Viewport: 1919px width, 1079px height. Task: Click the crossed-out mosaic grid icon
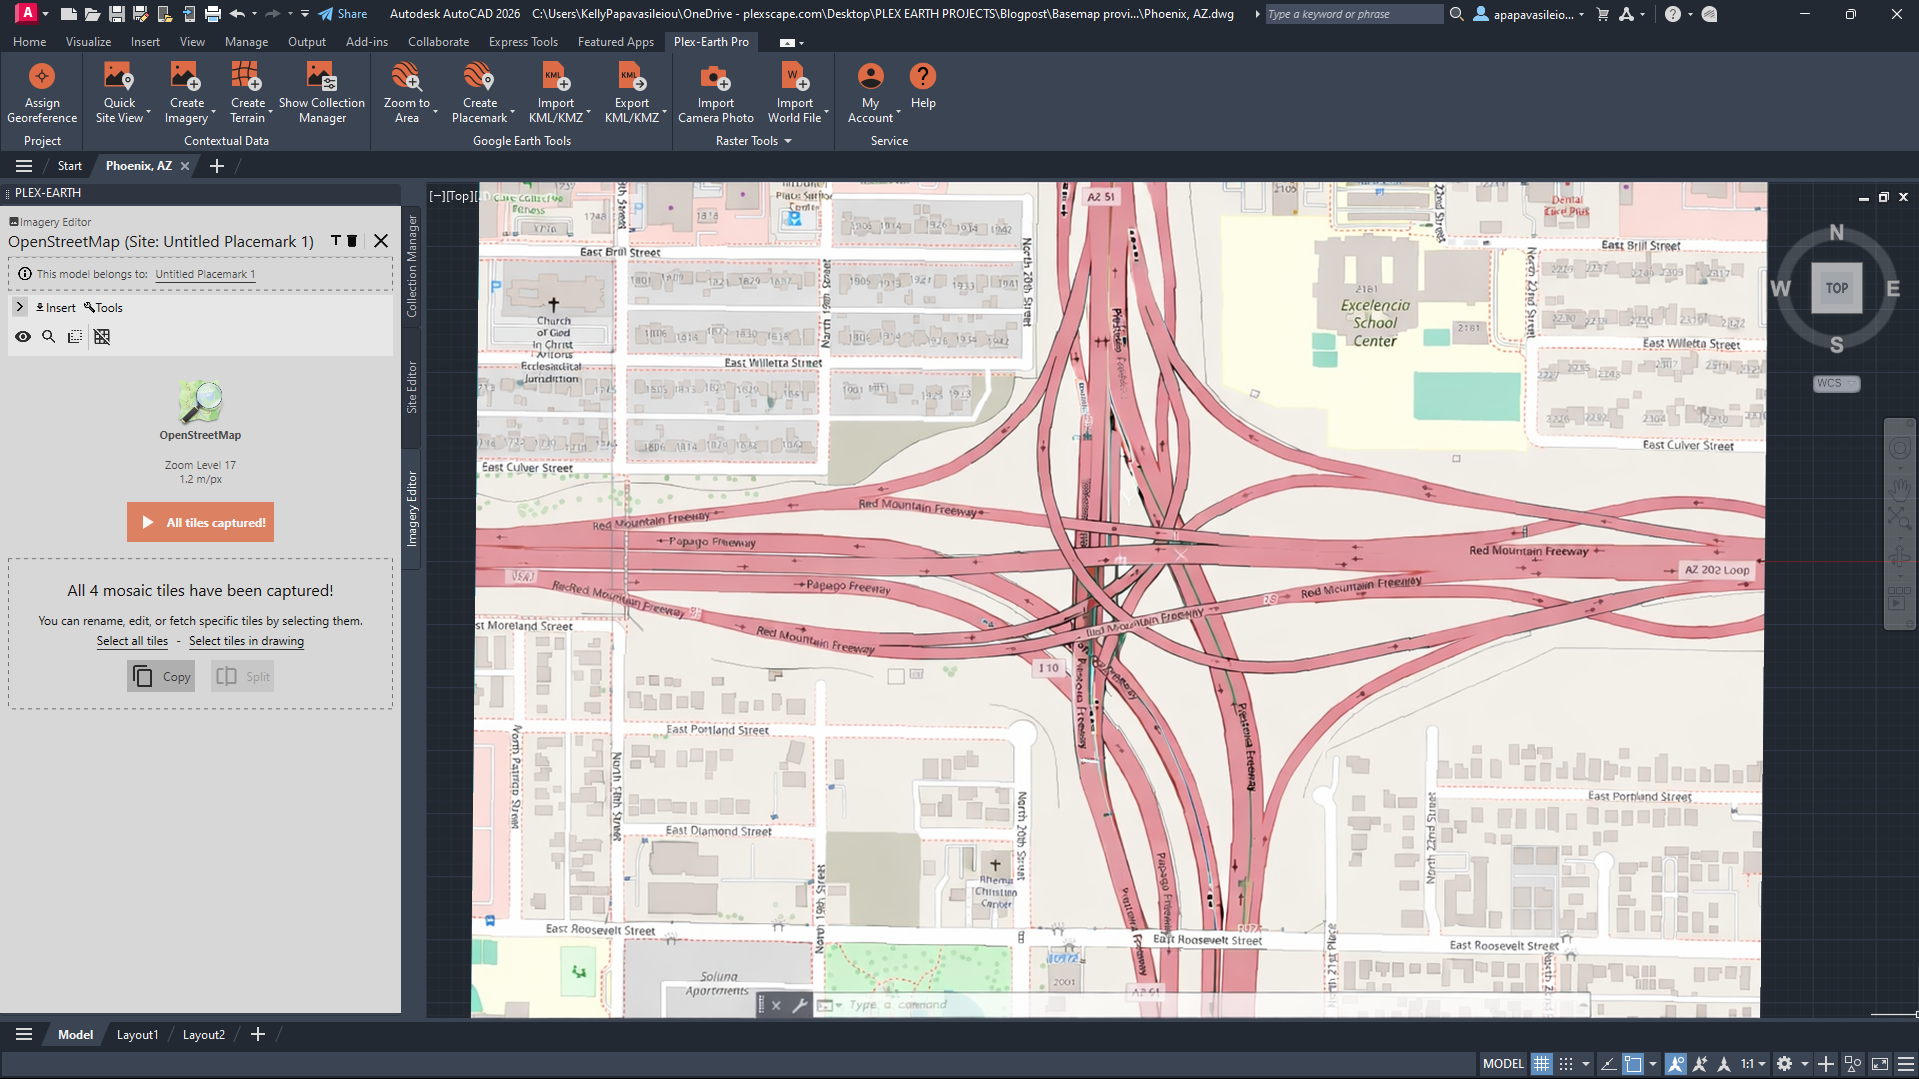[102, 337]
